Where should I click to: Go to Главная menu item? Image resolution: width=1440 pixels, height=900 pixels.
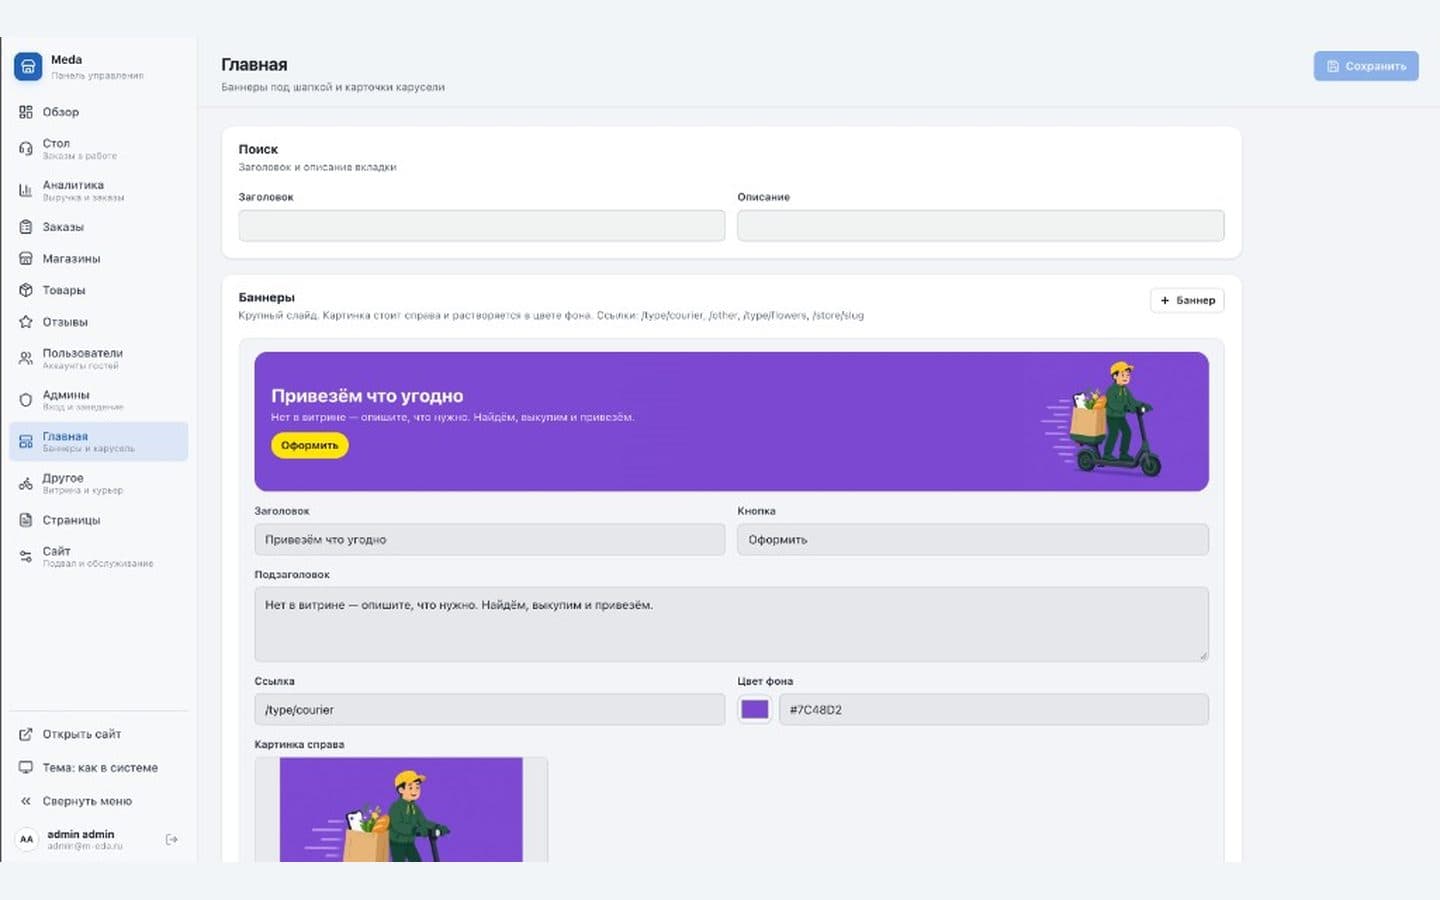pyautogui.click(x=99, y=442)
